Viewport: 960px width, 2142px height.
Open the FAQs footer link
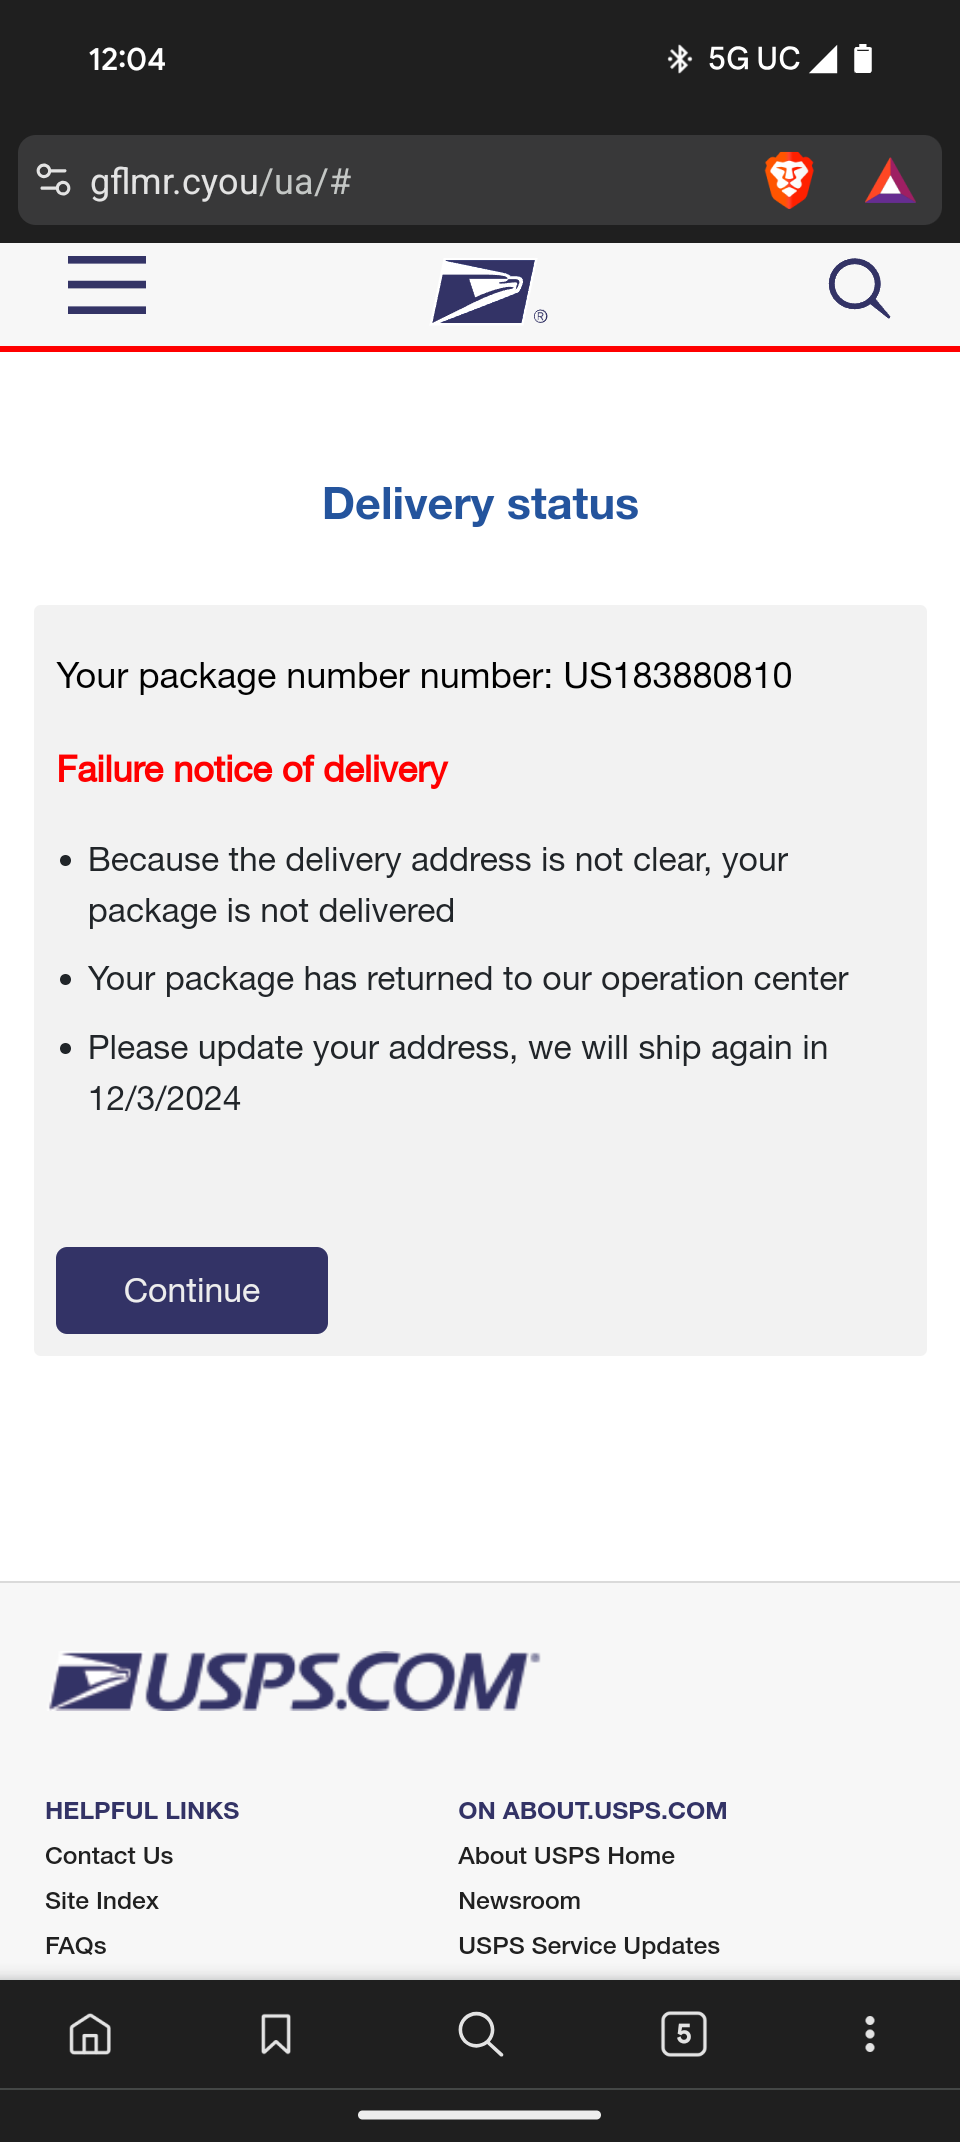click(76, 1946)
